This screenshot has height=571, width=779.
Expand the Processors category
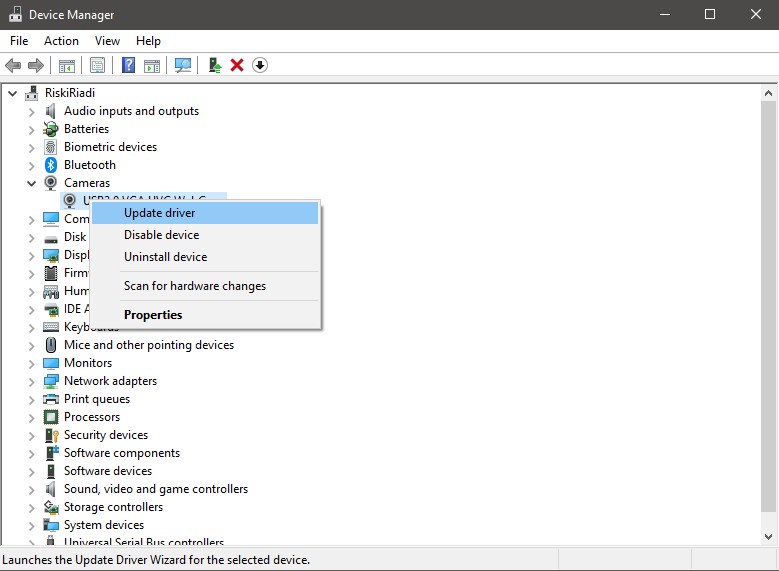tap(31, 417)
